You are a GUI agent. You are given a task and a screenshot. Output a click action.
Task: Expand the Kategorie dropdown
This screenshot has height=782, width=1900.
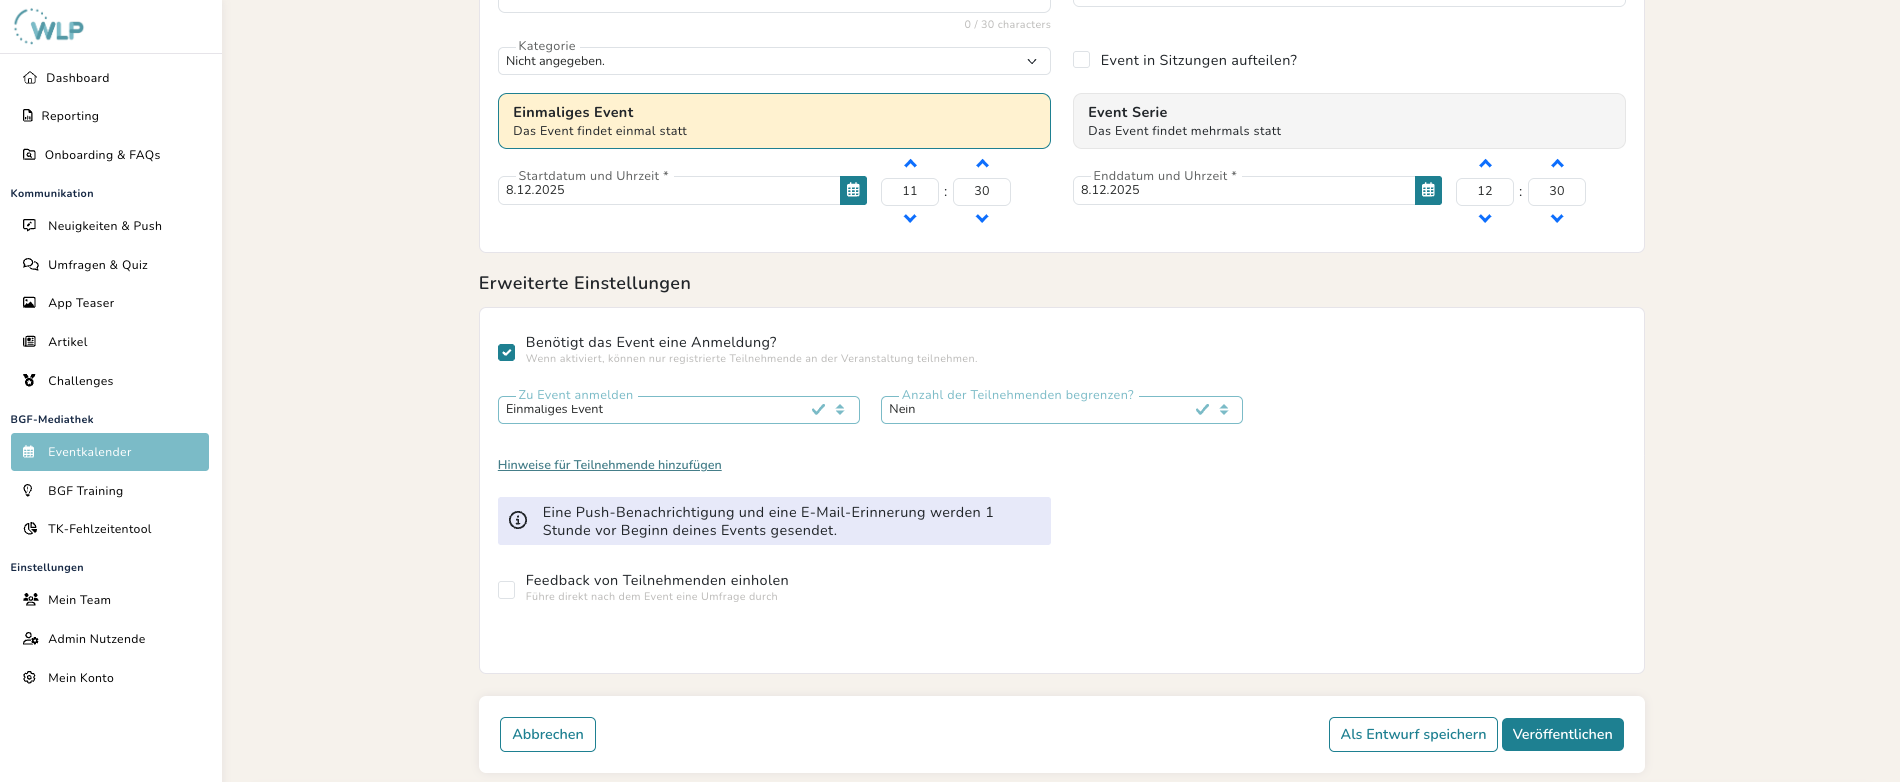[774, 61]
